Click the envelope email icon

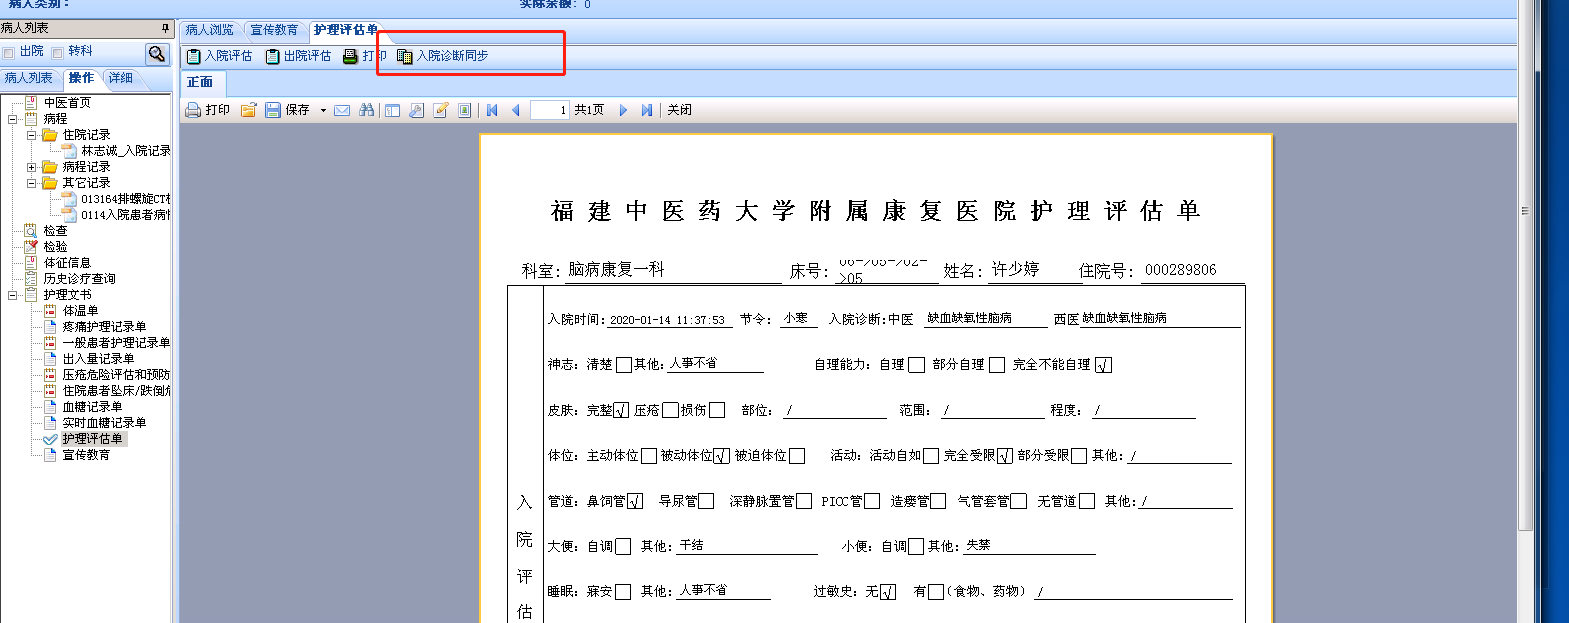pos(342,110)
